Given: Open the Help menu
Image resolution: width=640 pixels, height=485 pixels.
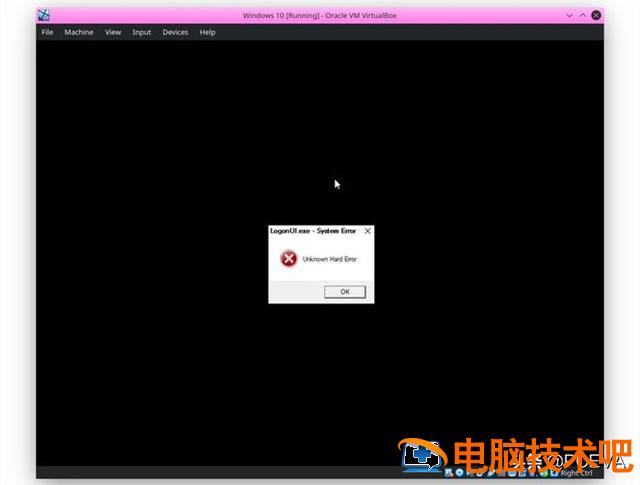Looking at the screenshot, I should click(x=207, y=32).
